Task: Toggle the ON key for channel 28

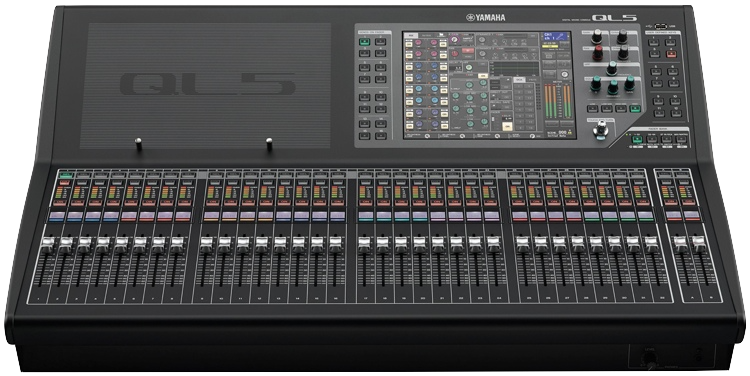Action: 573,203
